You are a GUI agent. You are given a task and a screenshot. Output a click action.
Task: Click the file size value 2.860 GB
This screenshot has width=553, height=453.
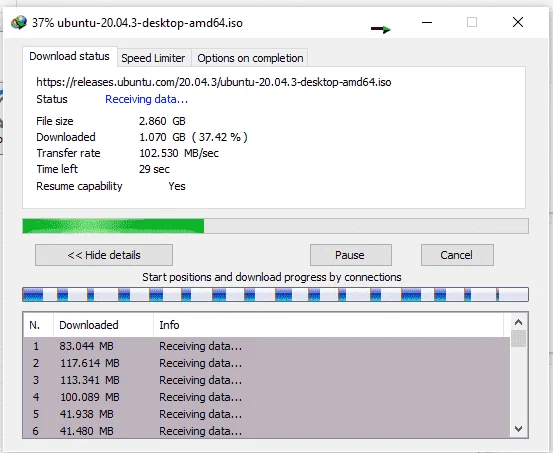pyautogui.click(x=162, y=121)
